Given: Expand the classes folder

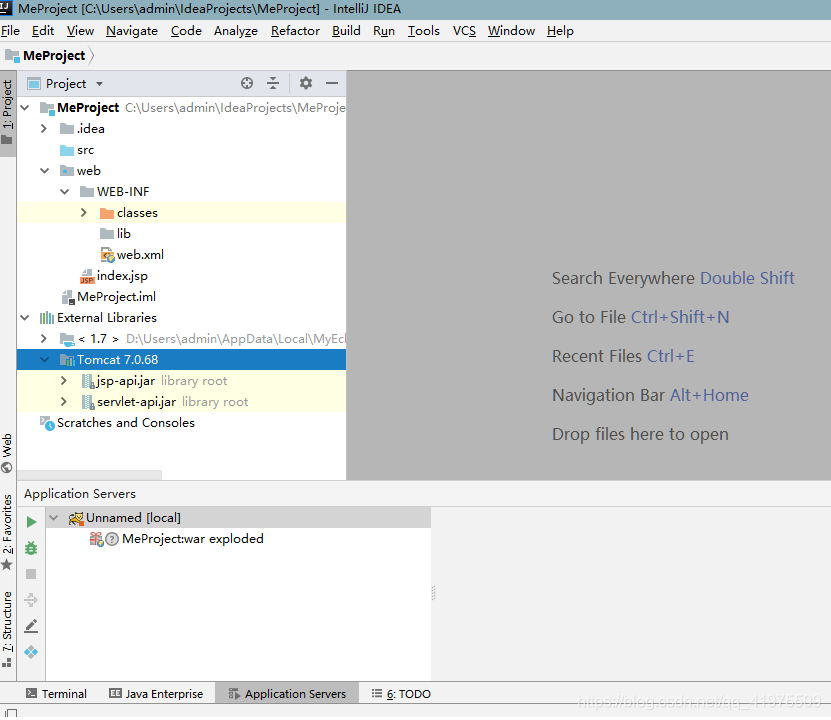Looking at the screenshot, I should 84,212.
